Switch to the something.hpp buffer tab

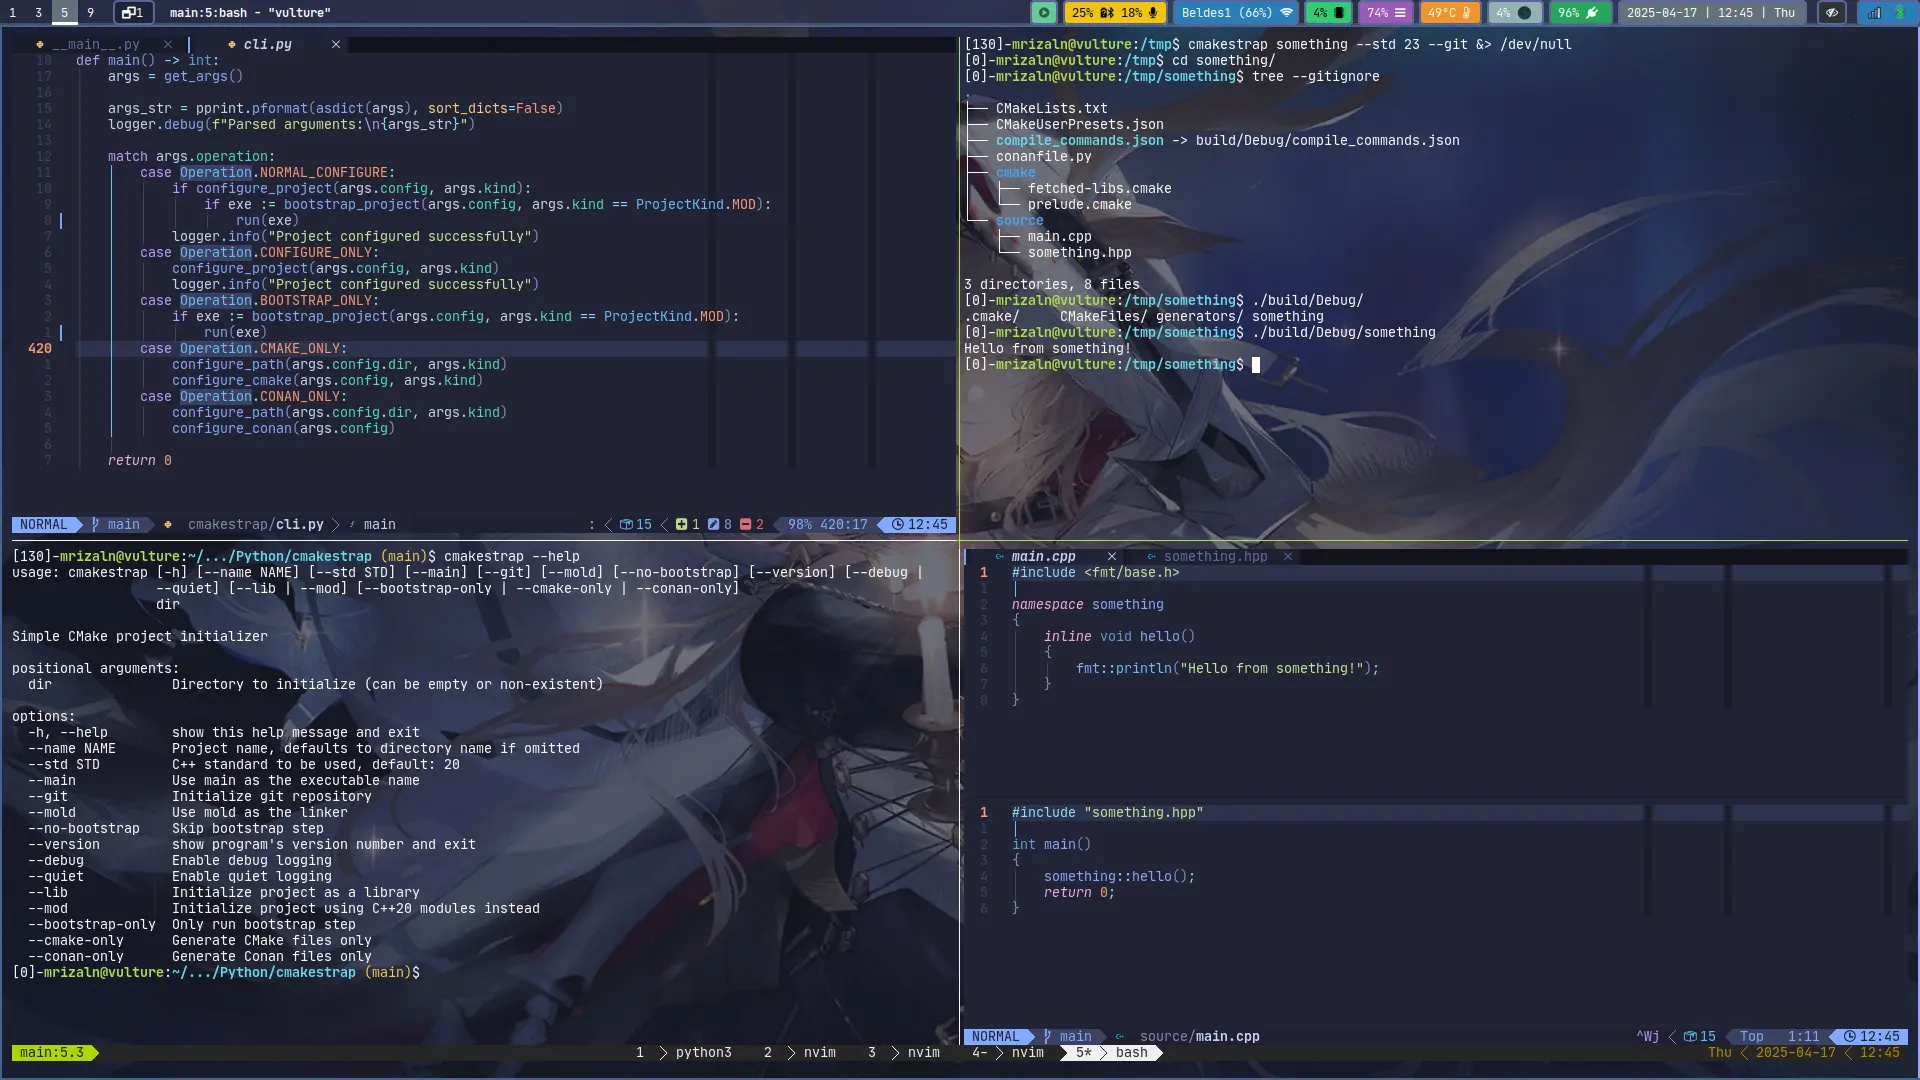1214,557
